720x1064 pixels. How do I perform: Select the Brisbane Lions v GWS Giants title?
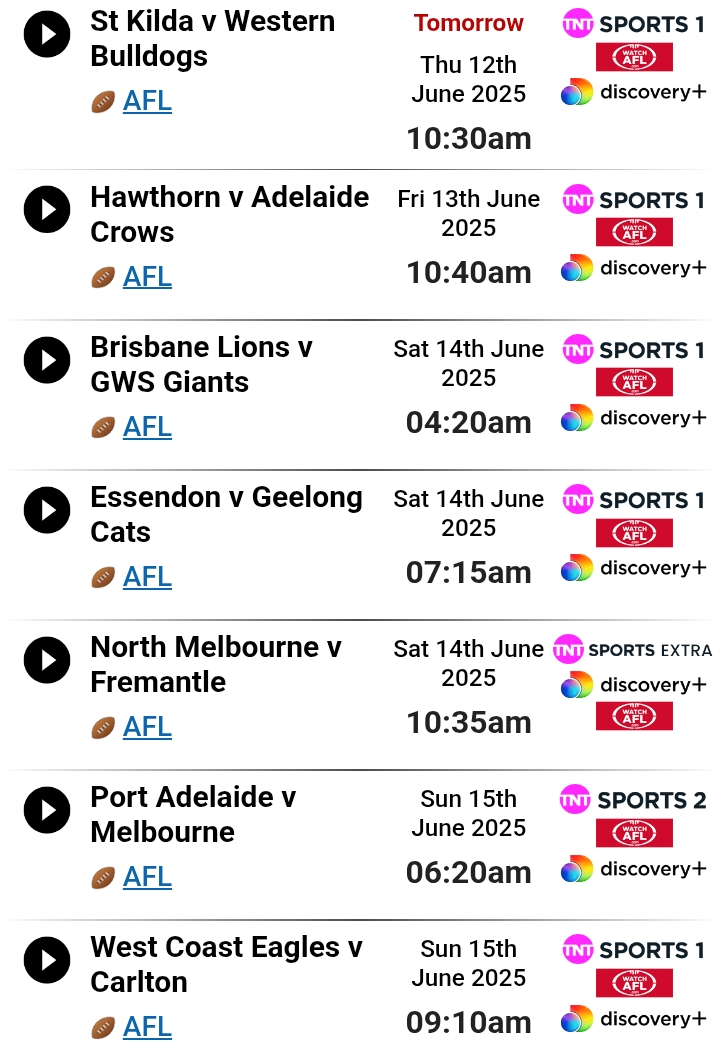(202, 365)
